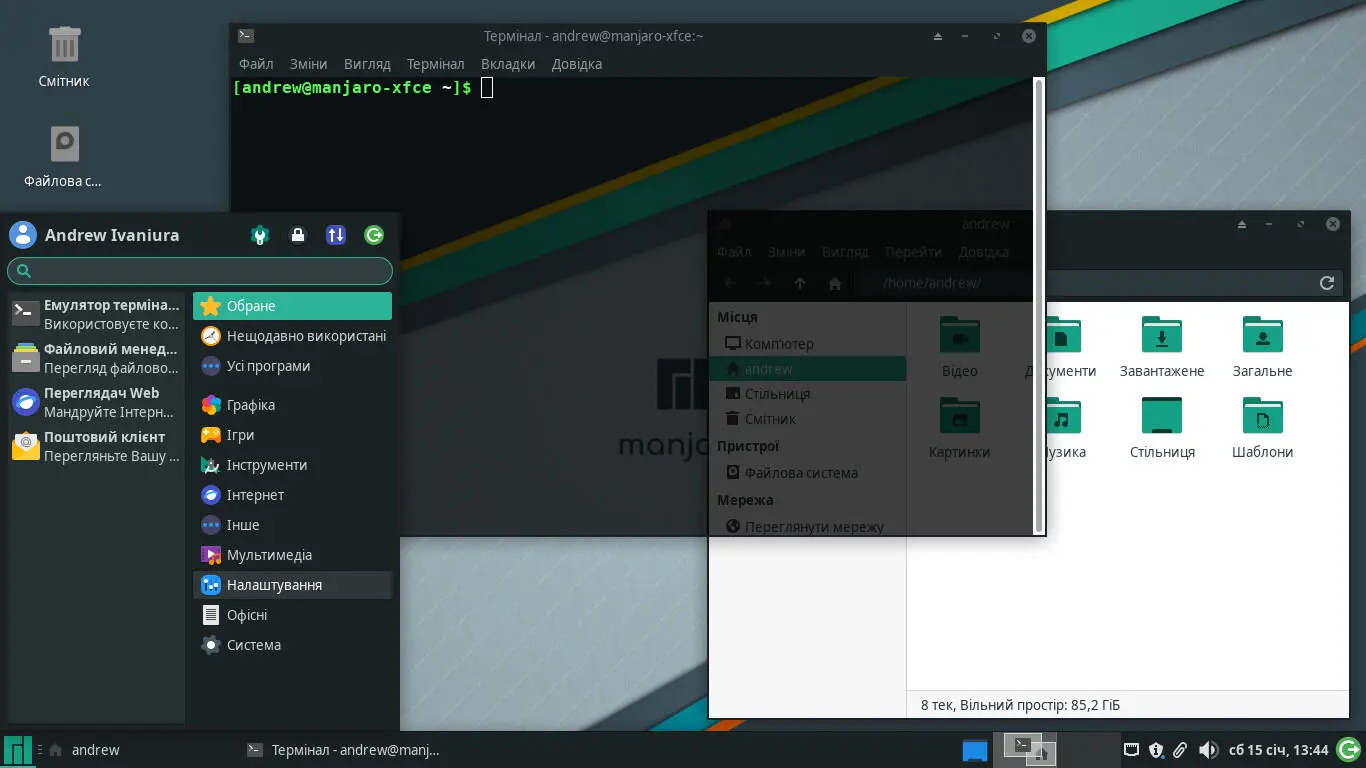The width and height of the screenshot is (1366, 768).
Task: Click the network connection icon in system tray
Action: 1132,750
